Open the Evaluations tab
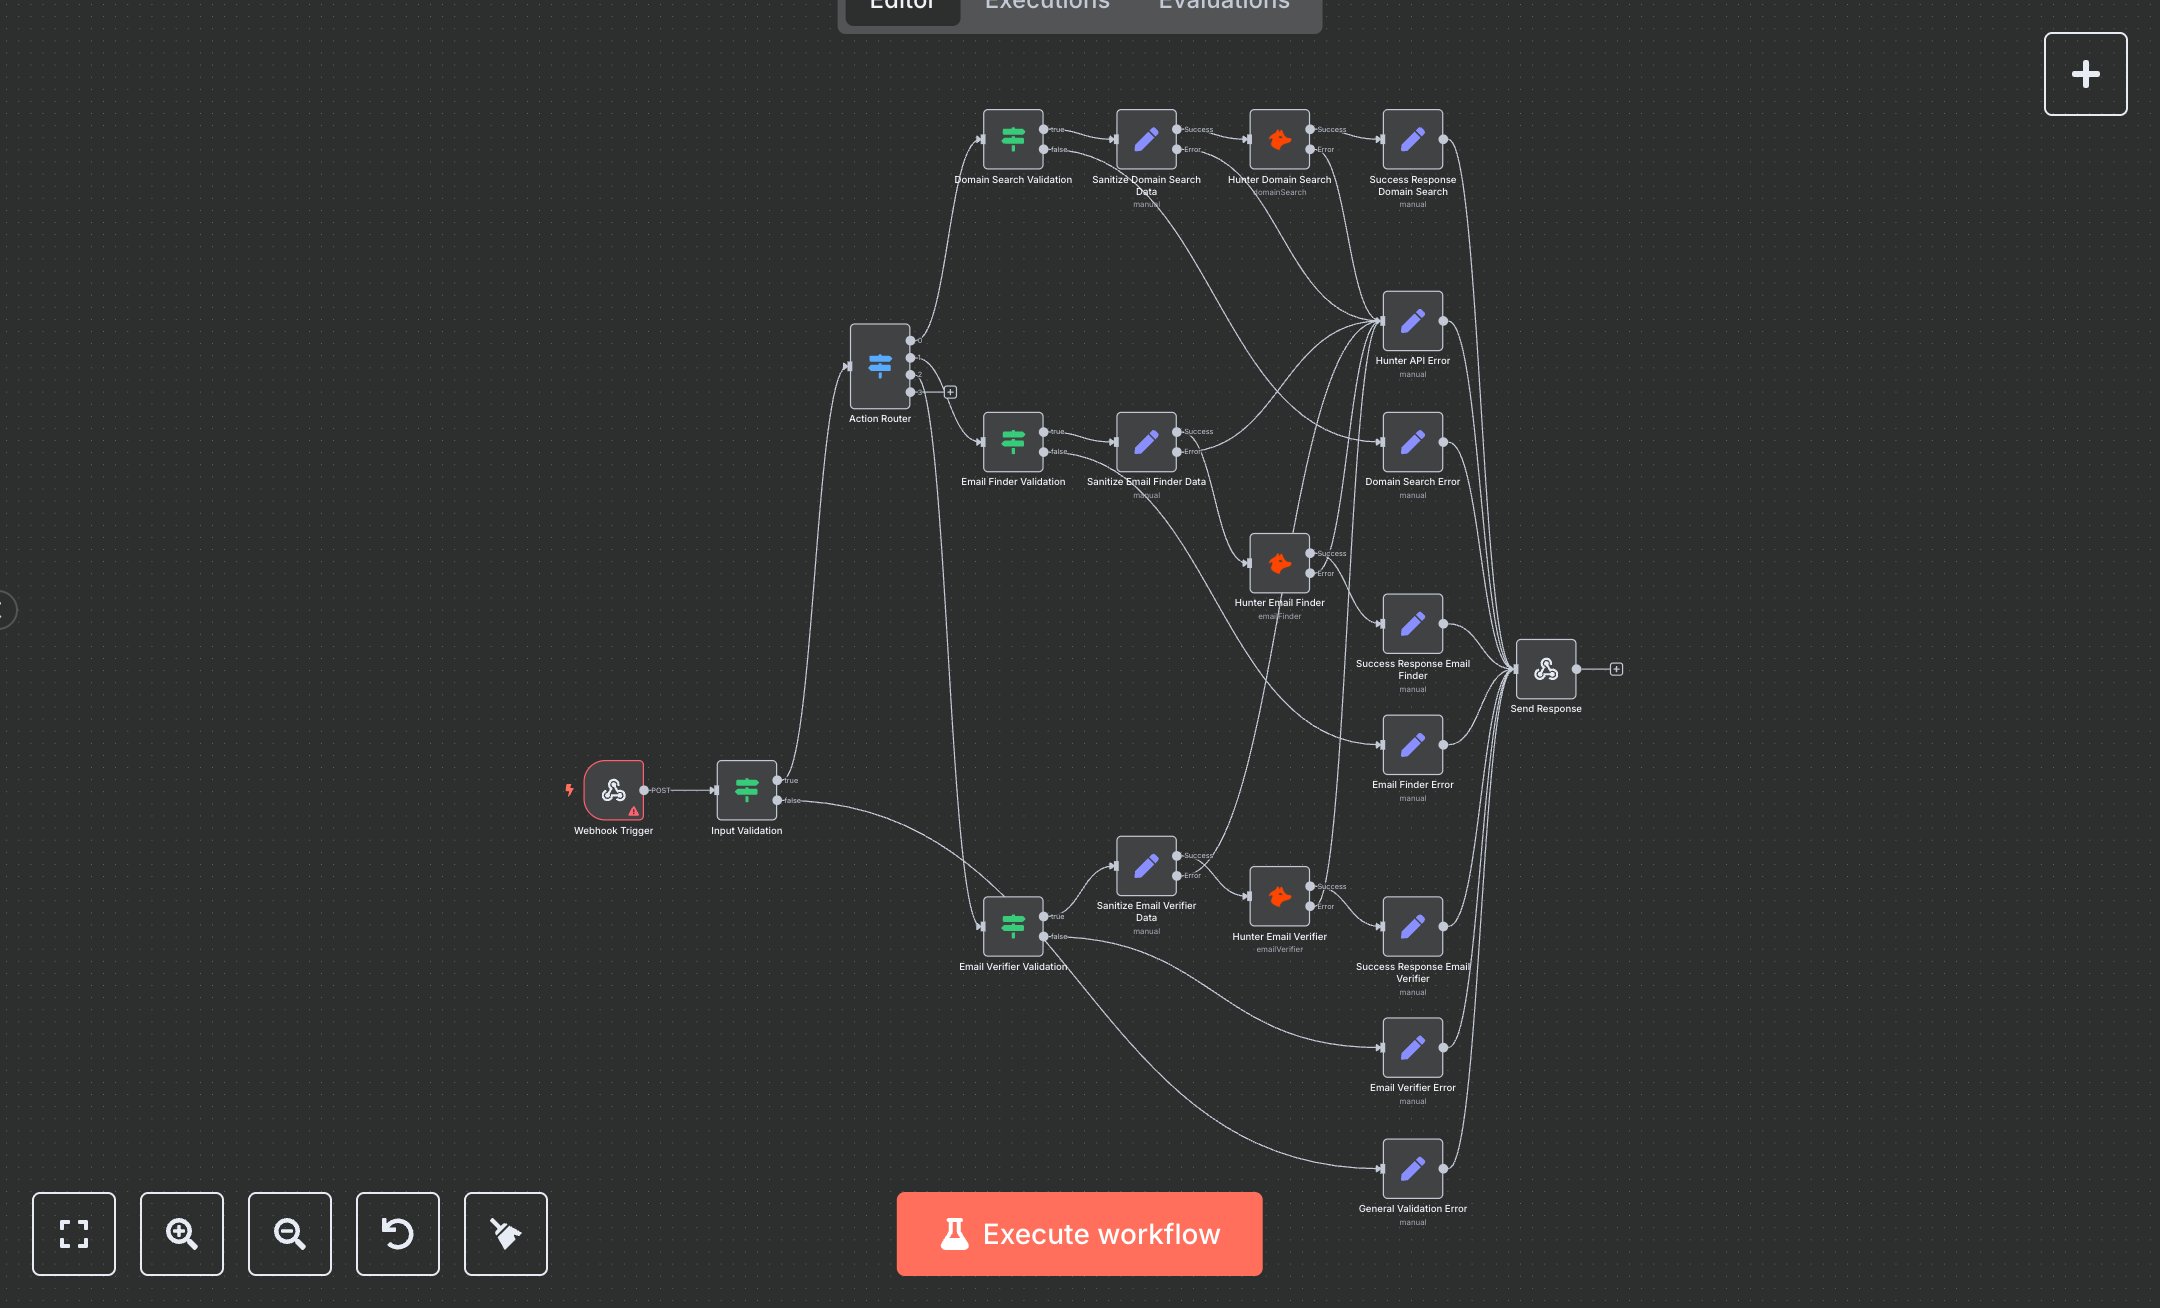The width and height of the screenshot is (2160, 1308). click(x=1223, y=6)
